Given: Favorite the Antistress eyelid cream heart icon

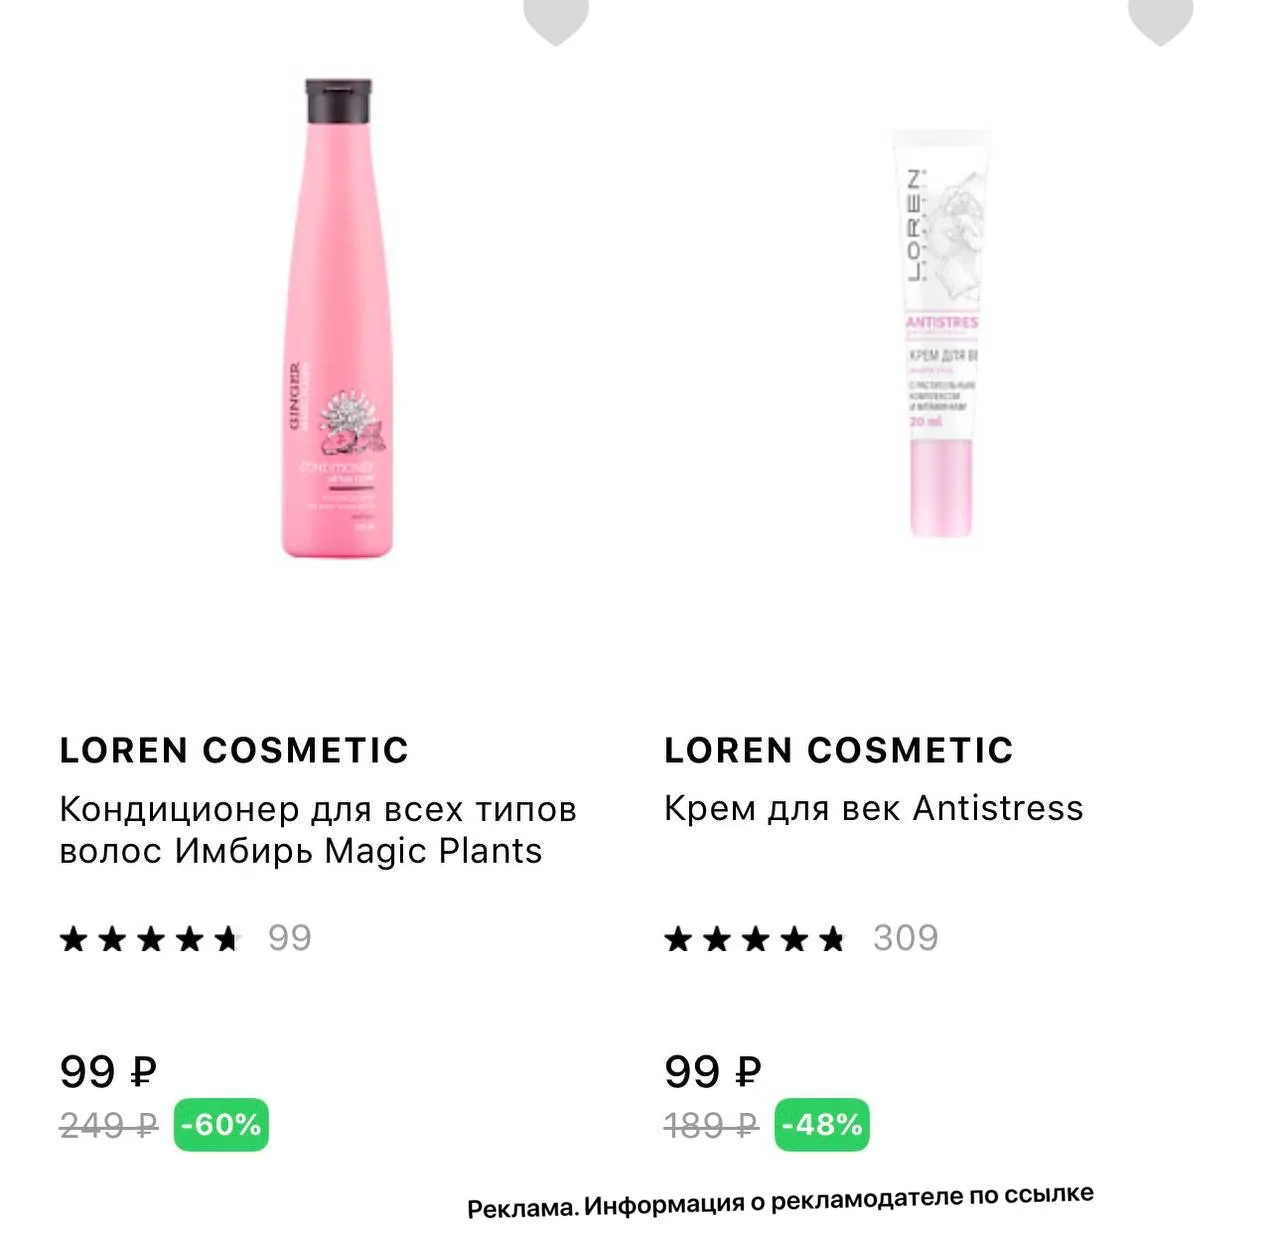Looking at the screenshot, I should 1160,18.
